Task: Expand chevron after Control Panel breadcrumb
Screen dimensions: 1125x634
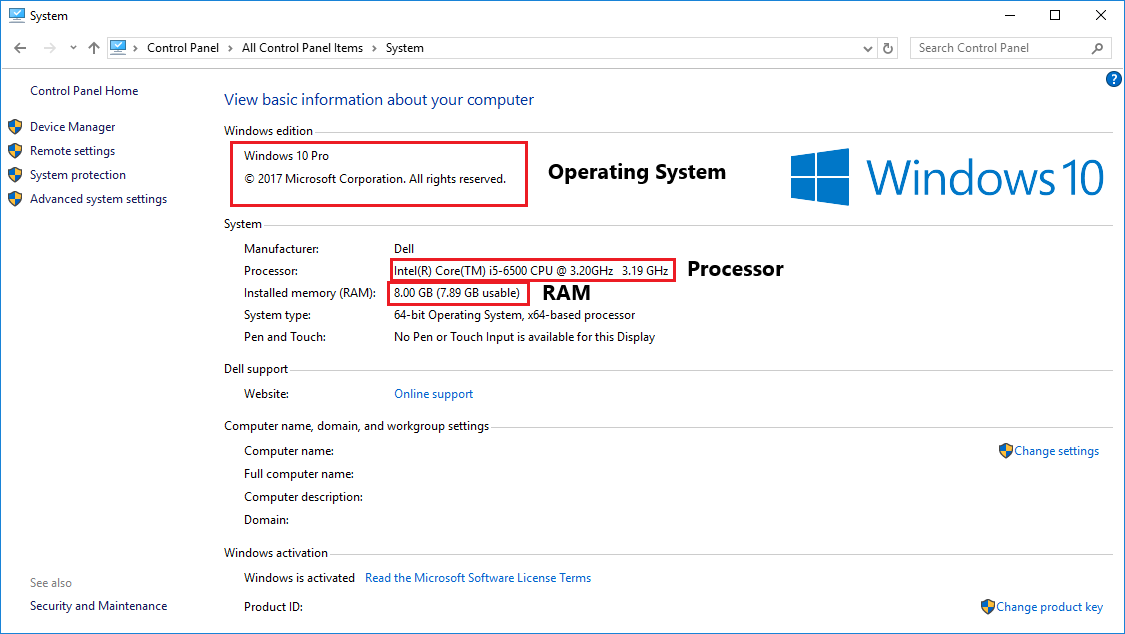Action: click(230, 48)
